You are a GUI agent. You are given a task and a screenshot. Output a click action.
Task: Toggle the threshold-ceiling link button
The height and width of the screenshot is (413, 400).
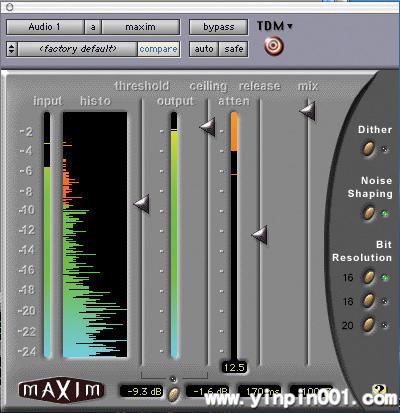pos(173,394)
